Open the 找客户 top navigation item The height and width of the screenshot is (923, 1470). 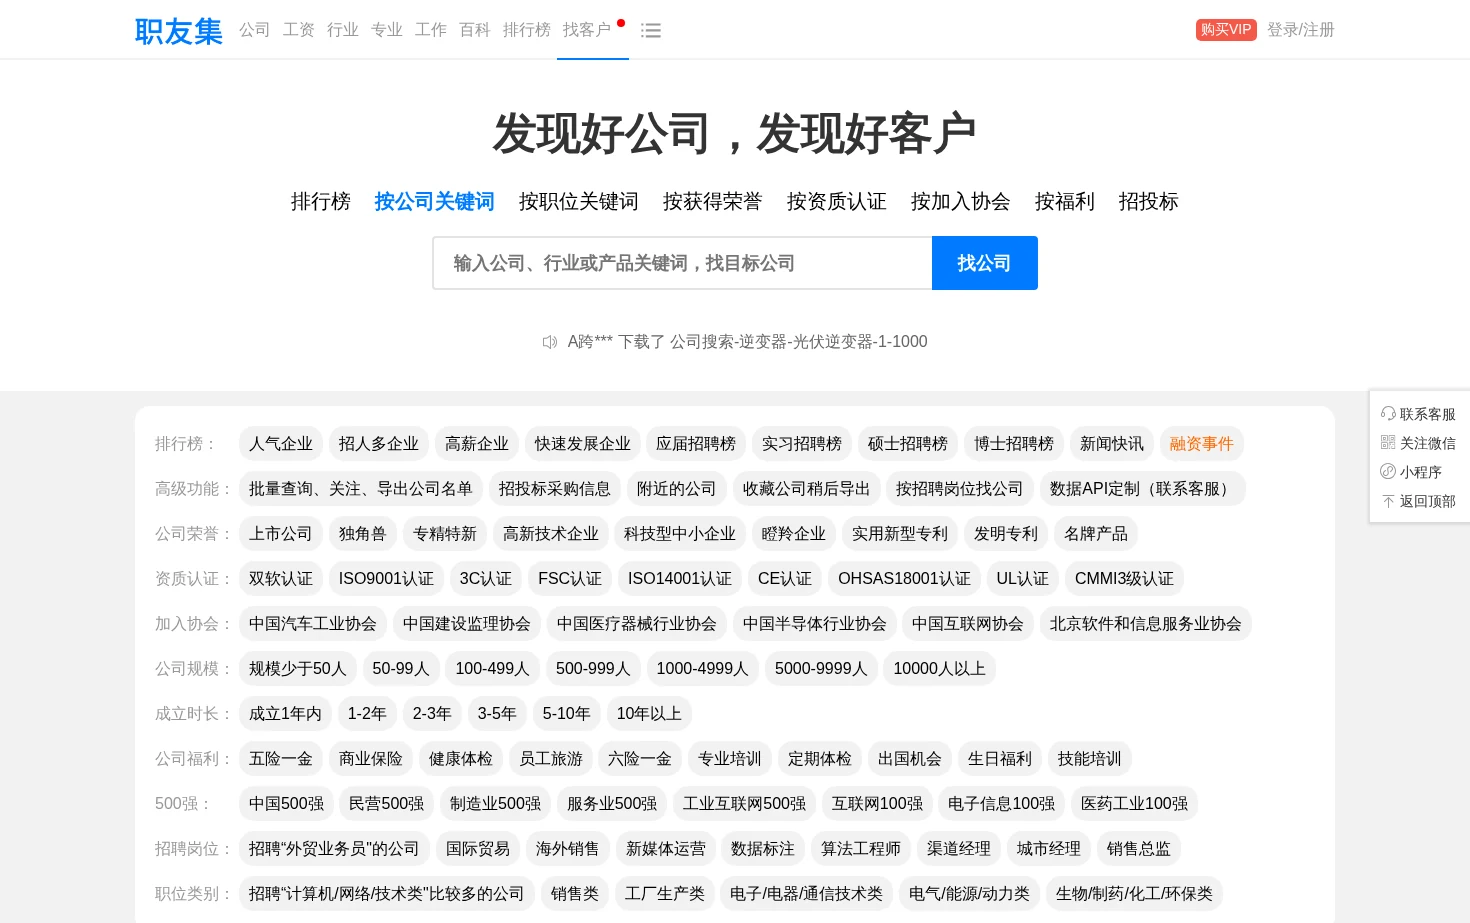tap(587, 30)
